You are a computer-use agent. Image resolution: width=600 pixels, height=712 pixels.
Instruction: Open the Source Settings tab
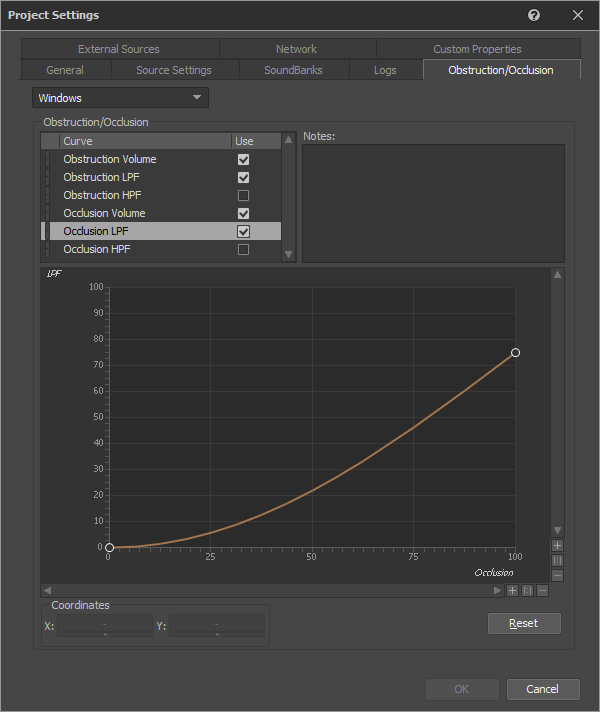[x=174, y=70]
